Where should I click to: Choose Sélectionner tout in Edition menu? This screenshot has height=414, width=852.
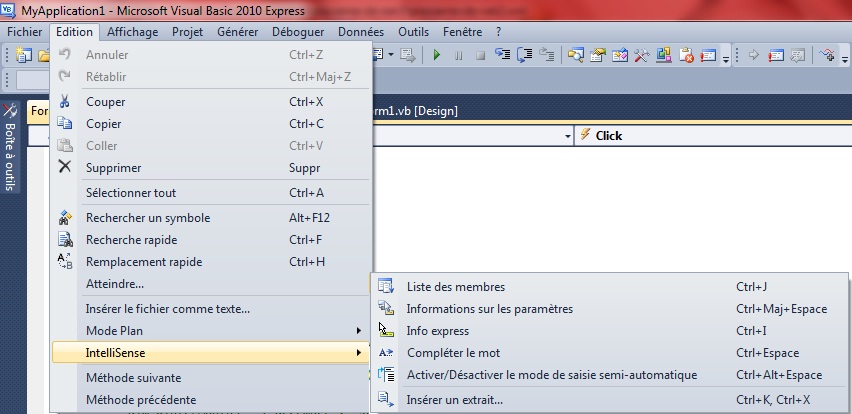211,192
